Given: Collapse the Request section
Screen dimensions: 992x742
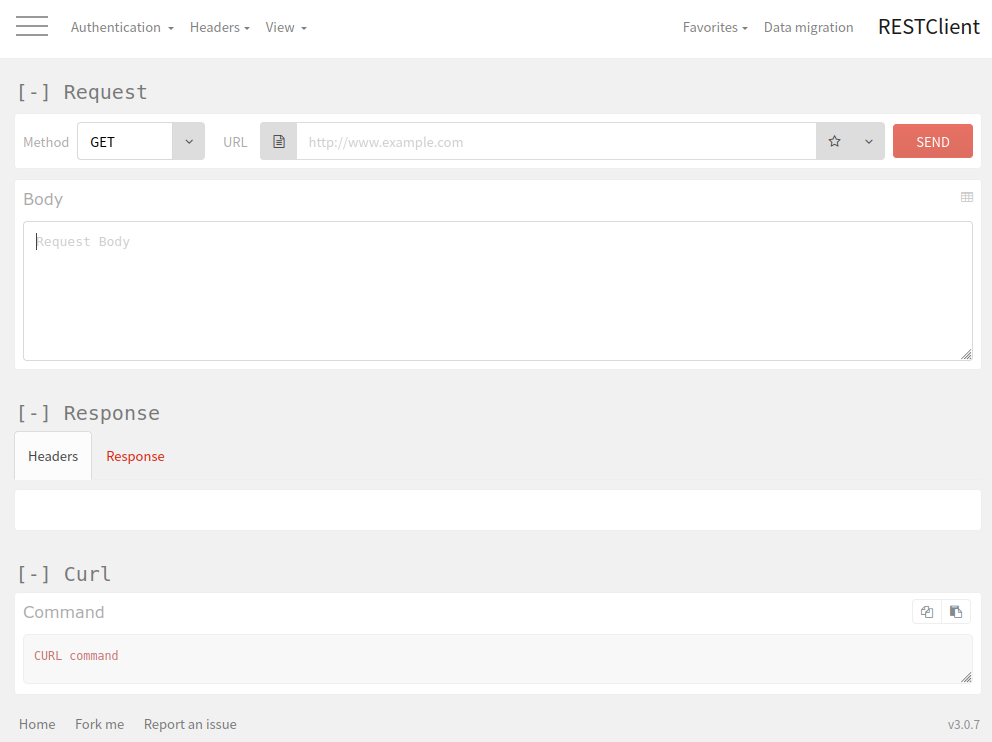Looking at the screenshot, I should 33,91.
